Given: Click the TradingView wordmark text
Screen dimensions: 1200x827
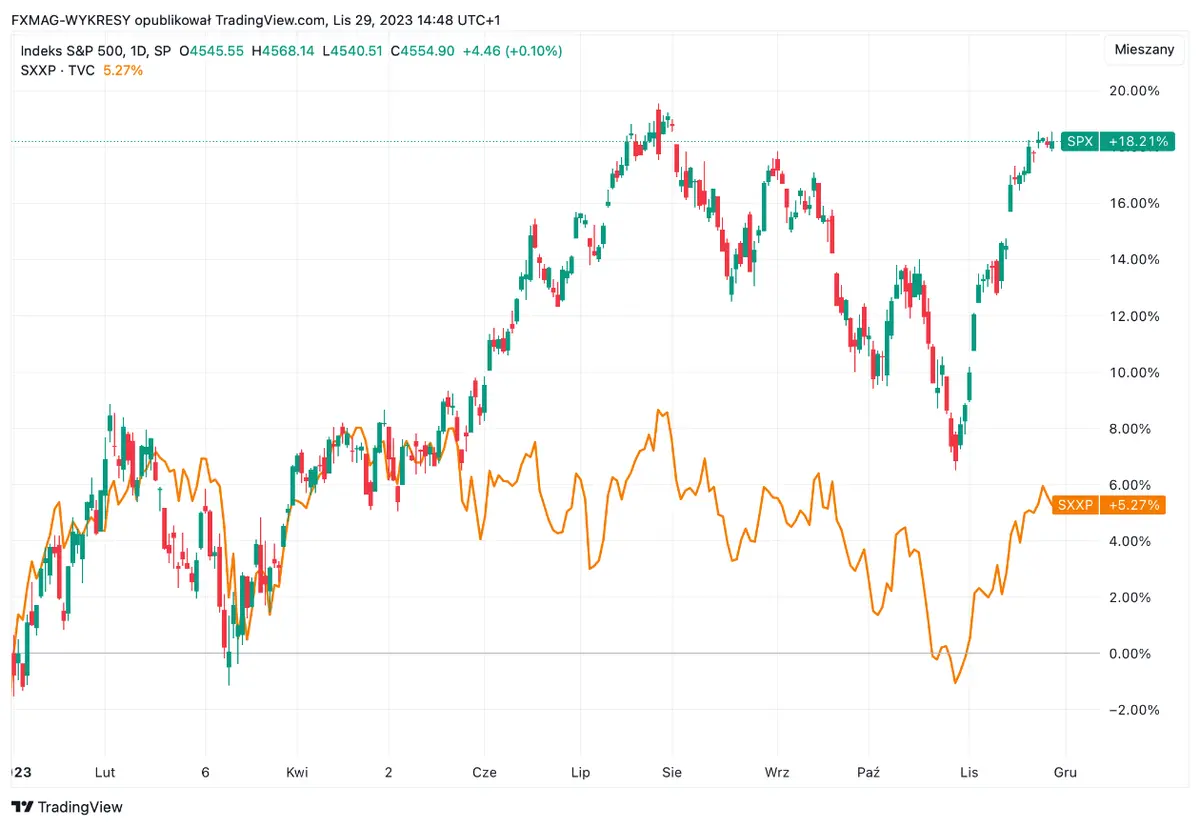Looking at the screenshot, I should 81,807.
